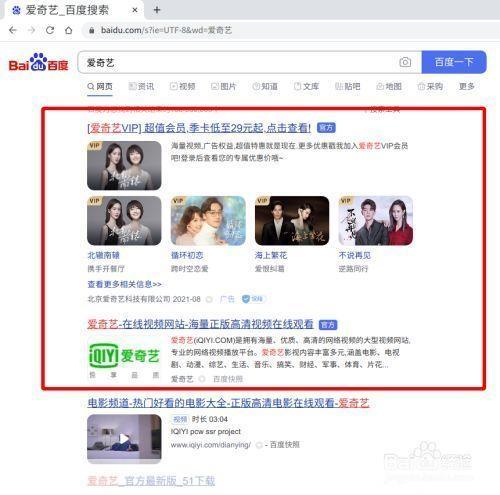Open the 采购 tab
The height and width of the screenshot is (495, 500).
[430, 87]
